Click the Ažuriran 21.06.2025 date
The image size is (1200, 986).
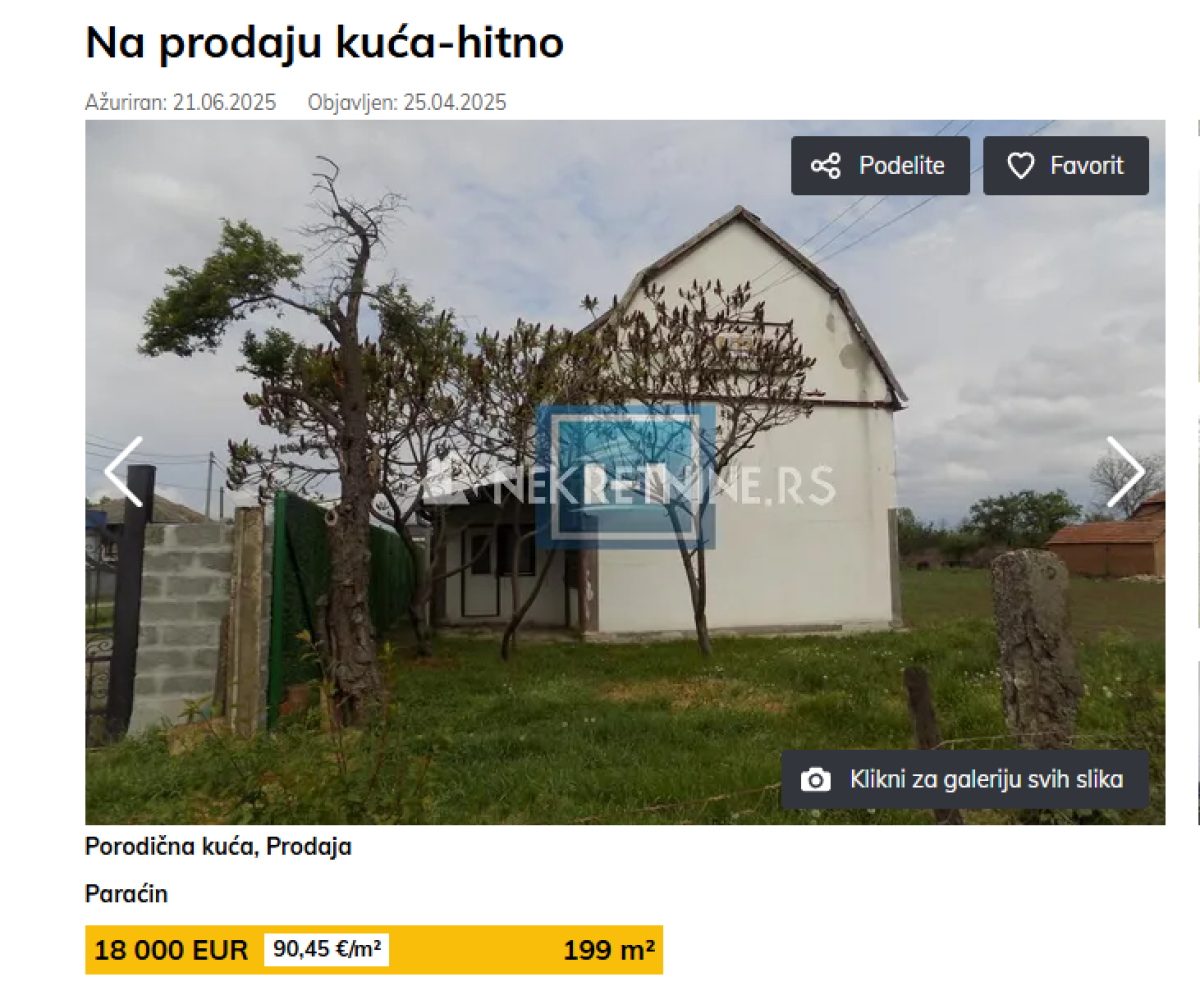180,102
